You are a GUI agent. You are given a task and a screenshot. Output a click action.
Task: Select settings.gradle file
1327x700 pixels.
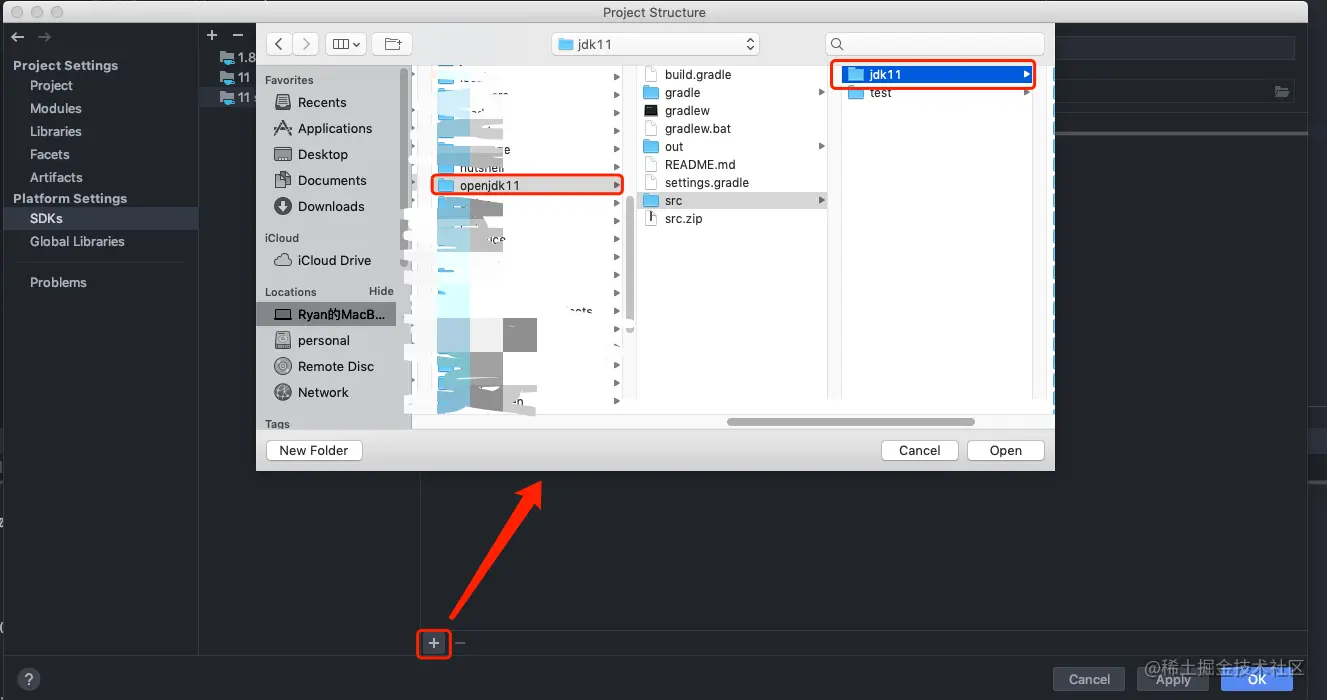(706, 182)
